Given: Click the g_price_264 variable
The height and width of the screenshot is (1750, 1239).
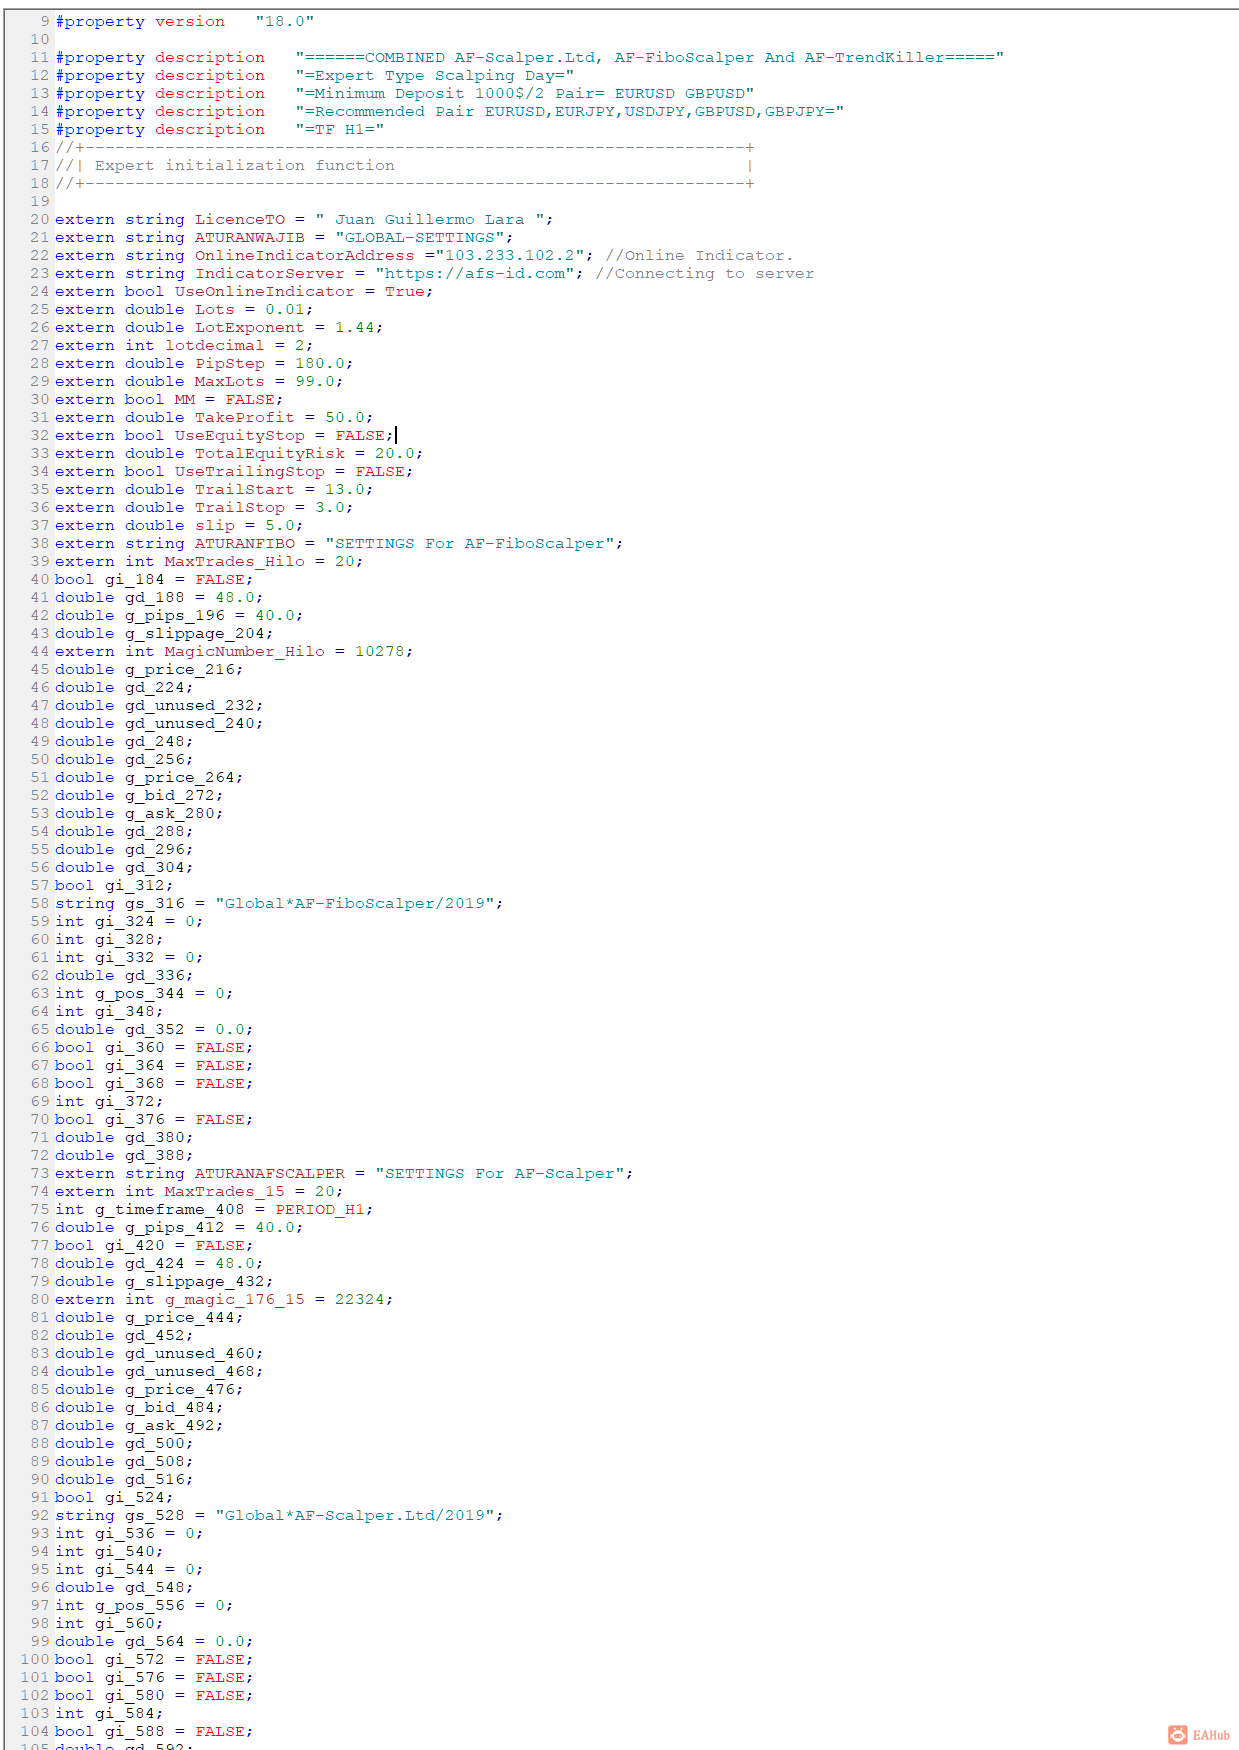Looking at the screenshot, I should [179, 777].
